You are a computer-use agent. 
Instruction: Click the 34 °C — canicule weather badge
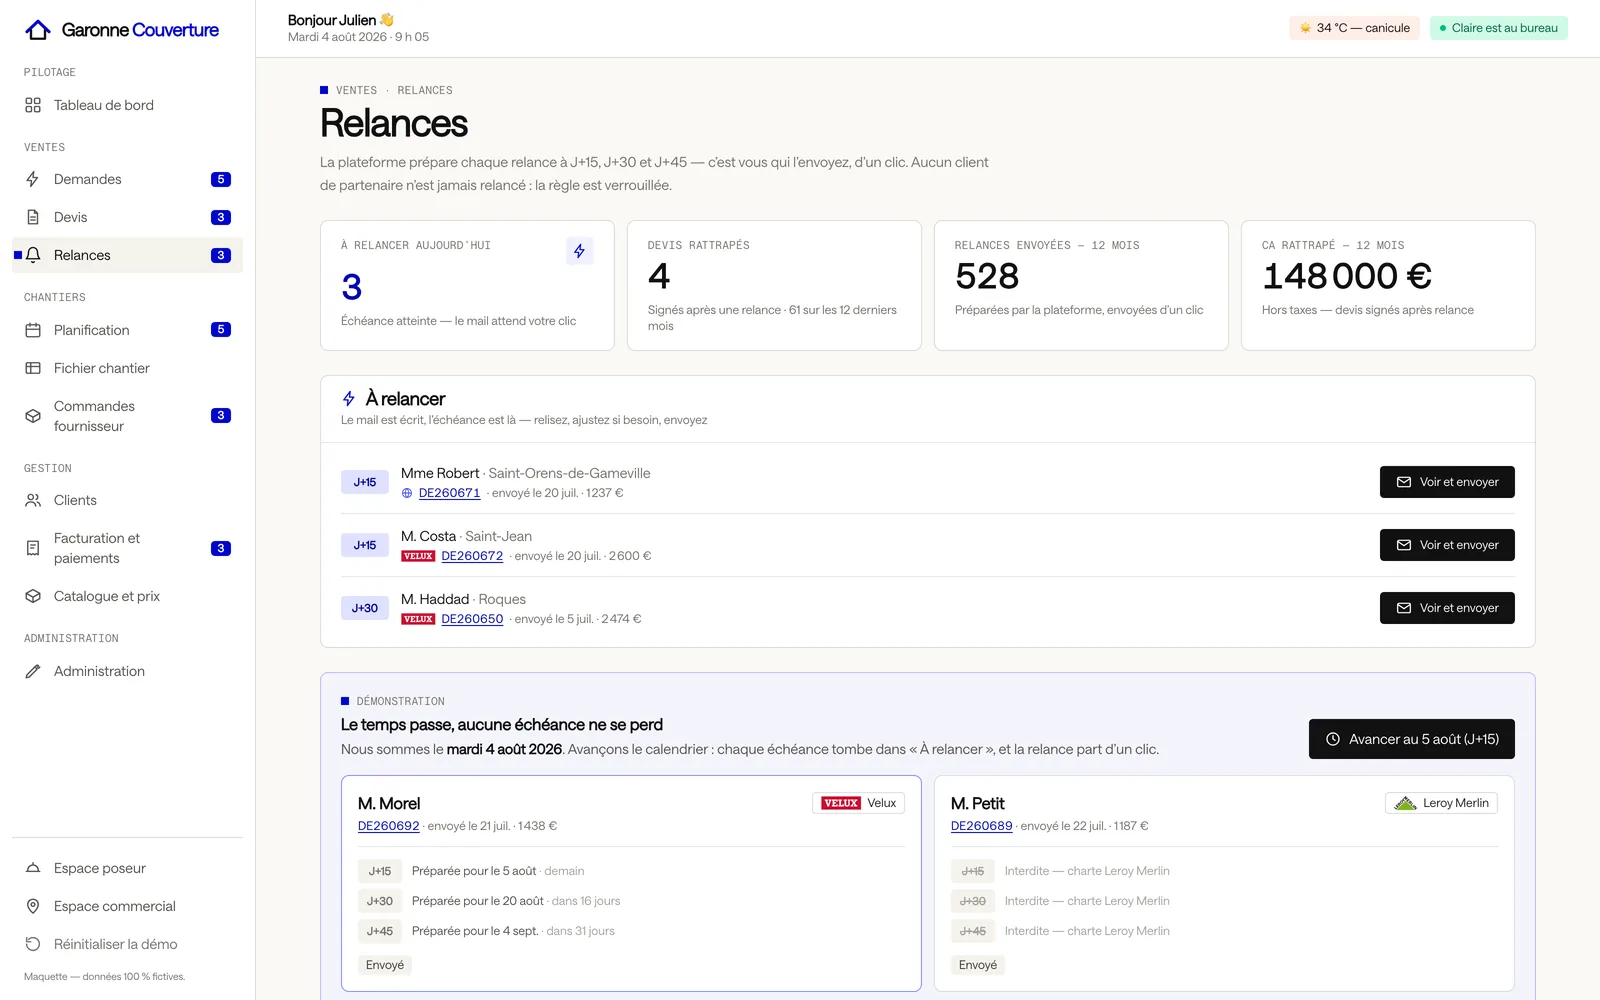[1354, 28]
